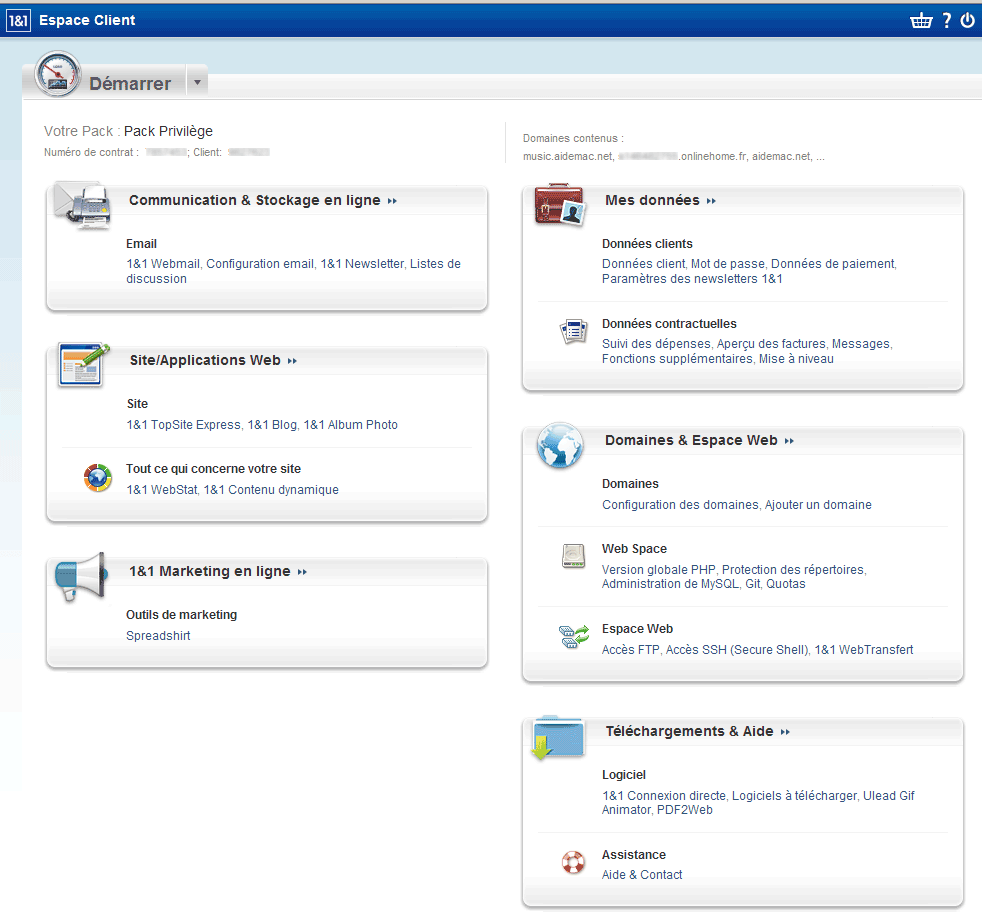Expand Mes données double arrows
The height and width of the screenshot is (921, 982).
click(x=711, y=201)
